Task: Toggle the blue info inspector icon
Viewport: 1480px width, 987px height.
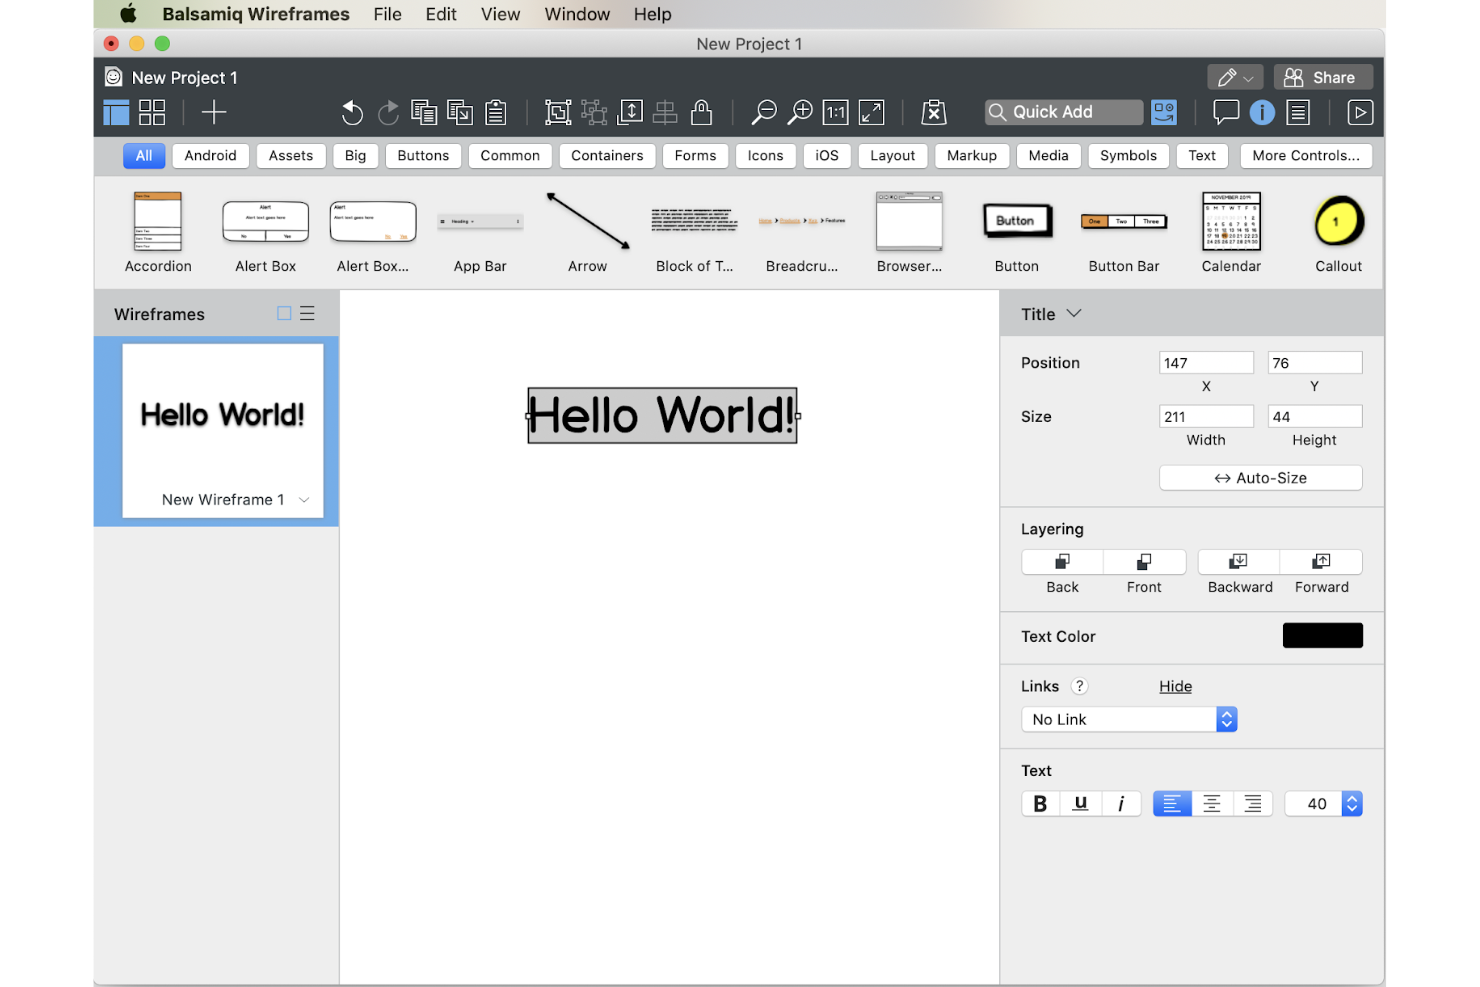Action: [1262, 112]
